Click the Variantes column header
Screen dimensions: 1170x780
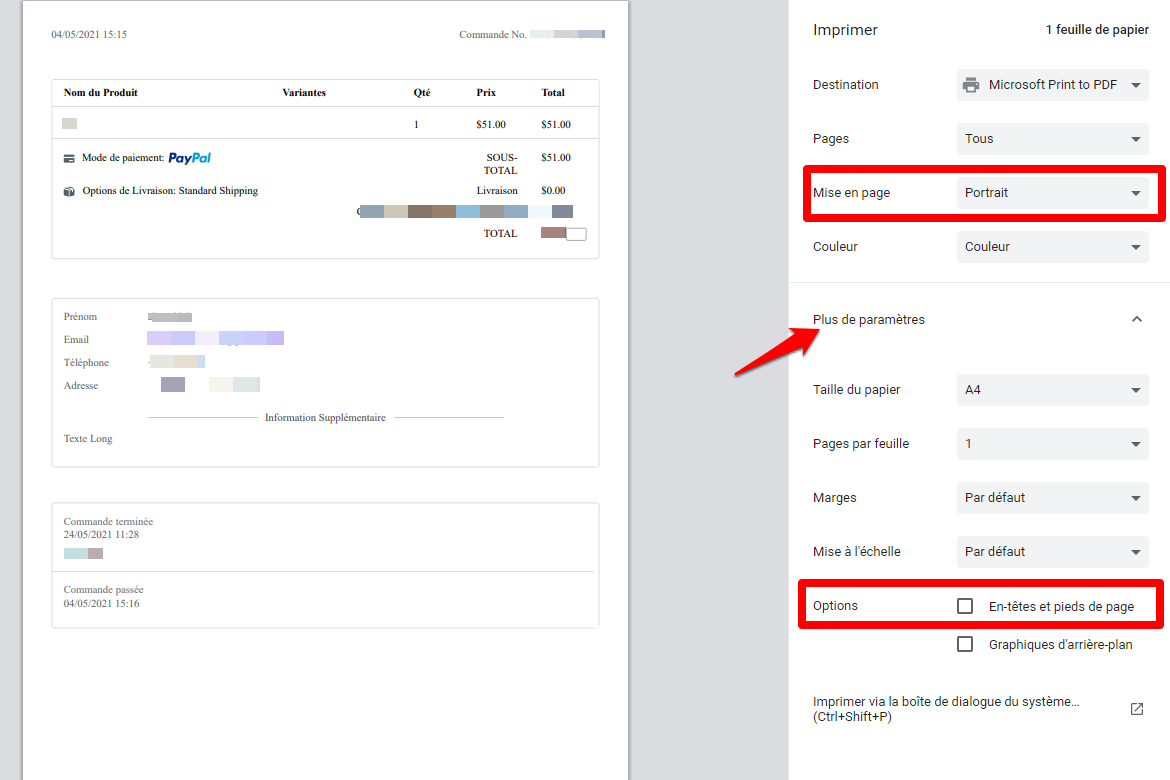click(304, 93)
